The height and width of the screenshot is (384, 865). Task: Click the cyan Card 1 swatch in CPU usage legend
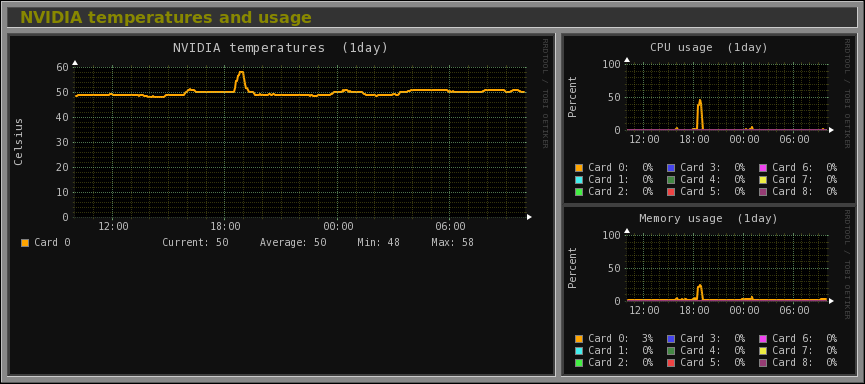(x=579, y=180)
